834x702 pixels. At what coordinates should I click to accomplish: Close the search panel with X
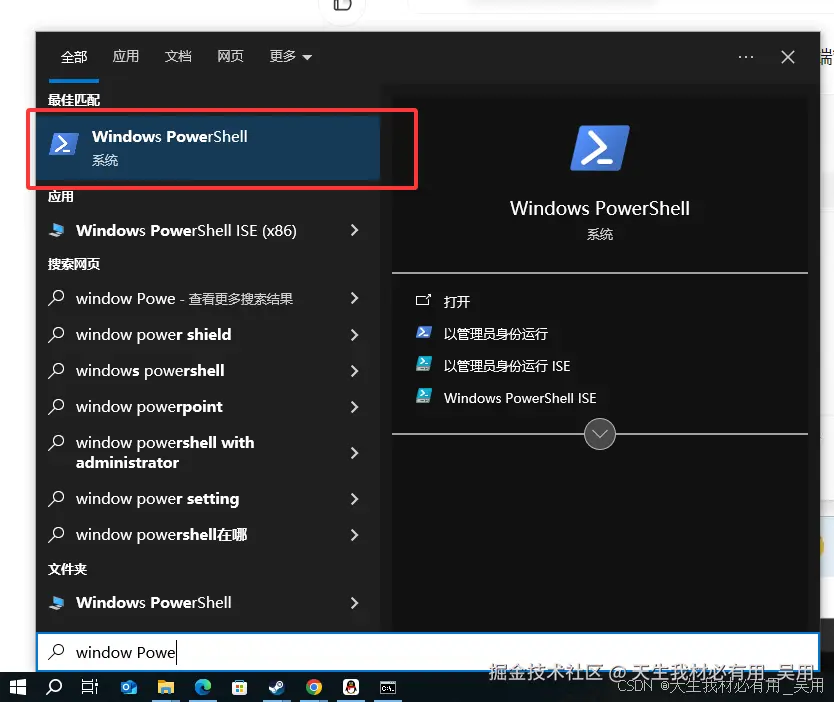pyautogui.click(x=788, y=57)
